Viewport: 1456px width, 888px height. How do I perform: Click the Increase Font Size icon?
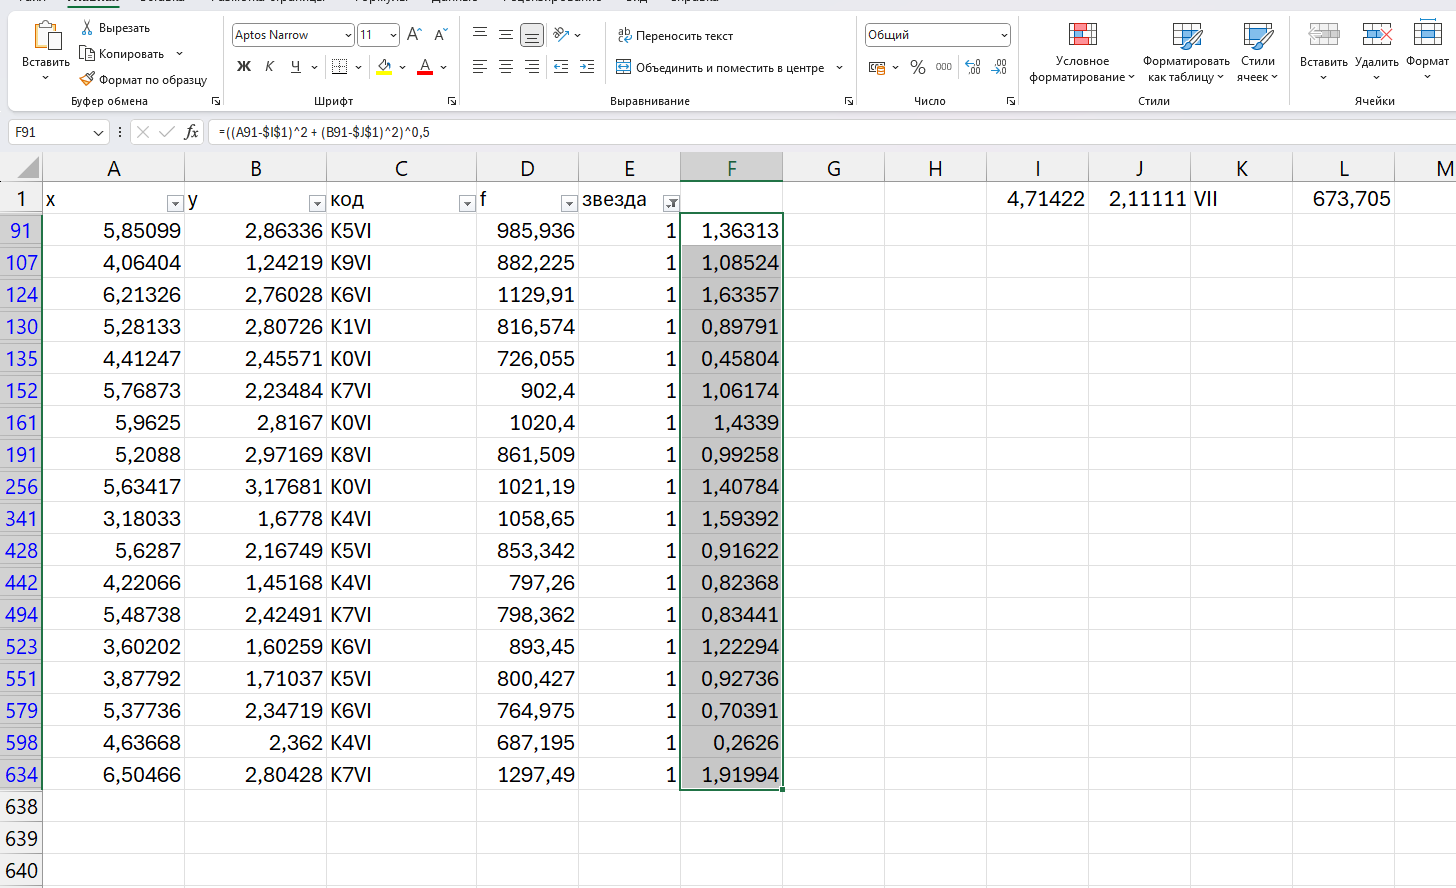click(415, 35)
